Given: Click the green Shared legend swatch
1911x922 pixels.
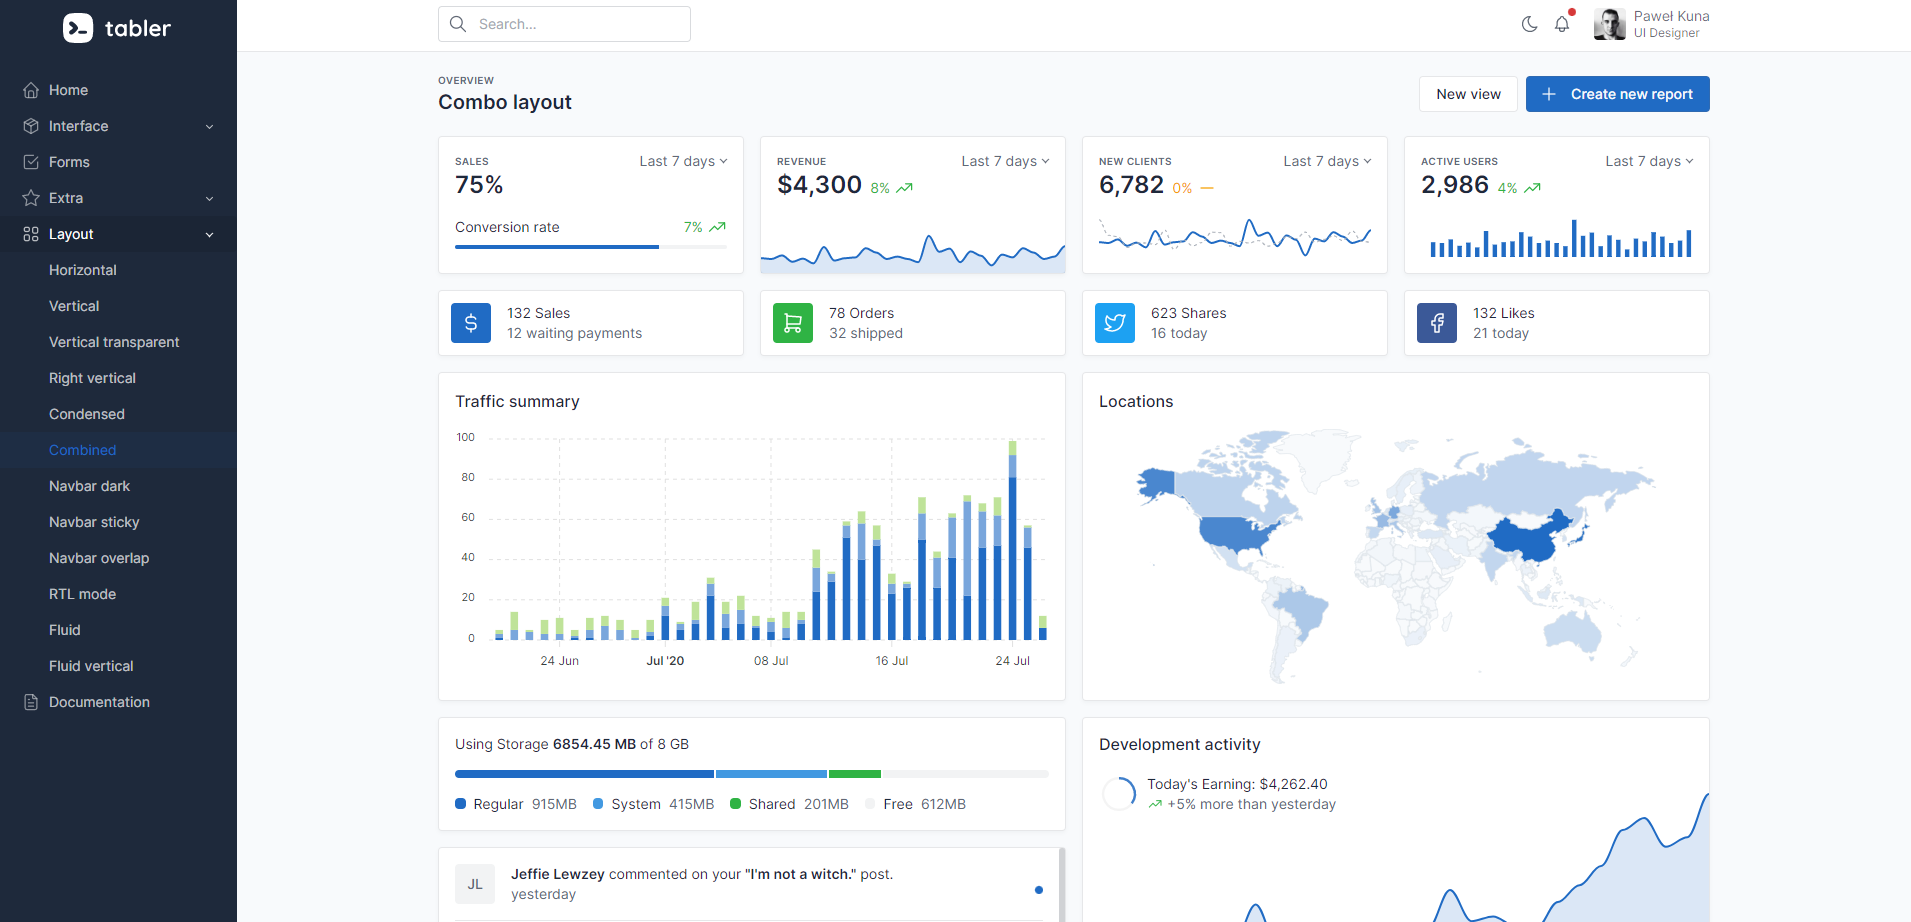Looking at the screenshot, I should pos(736,804).
